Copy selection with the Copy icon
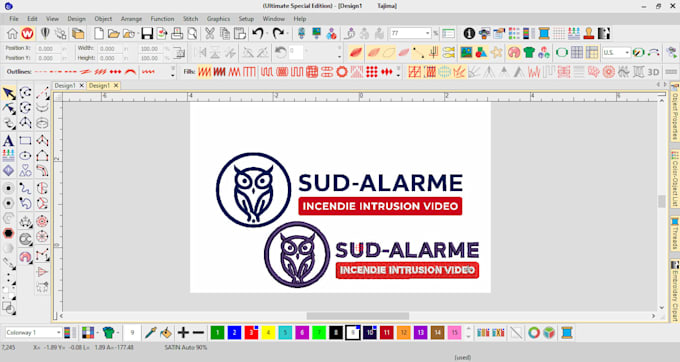 (225, 33)
